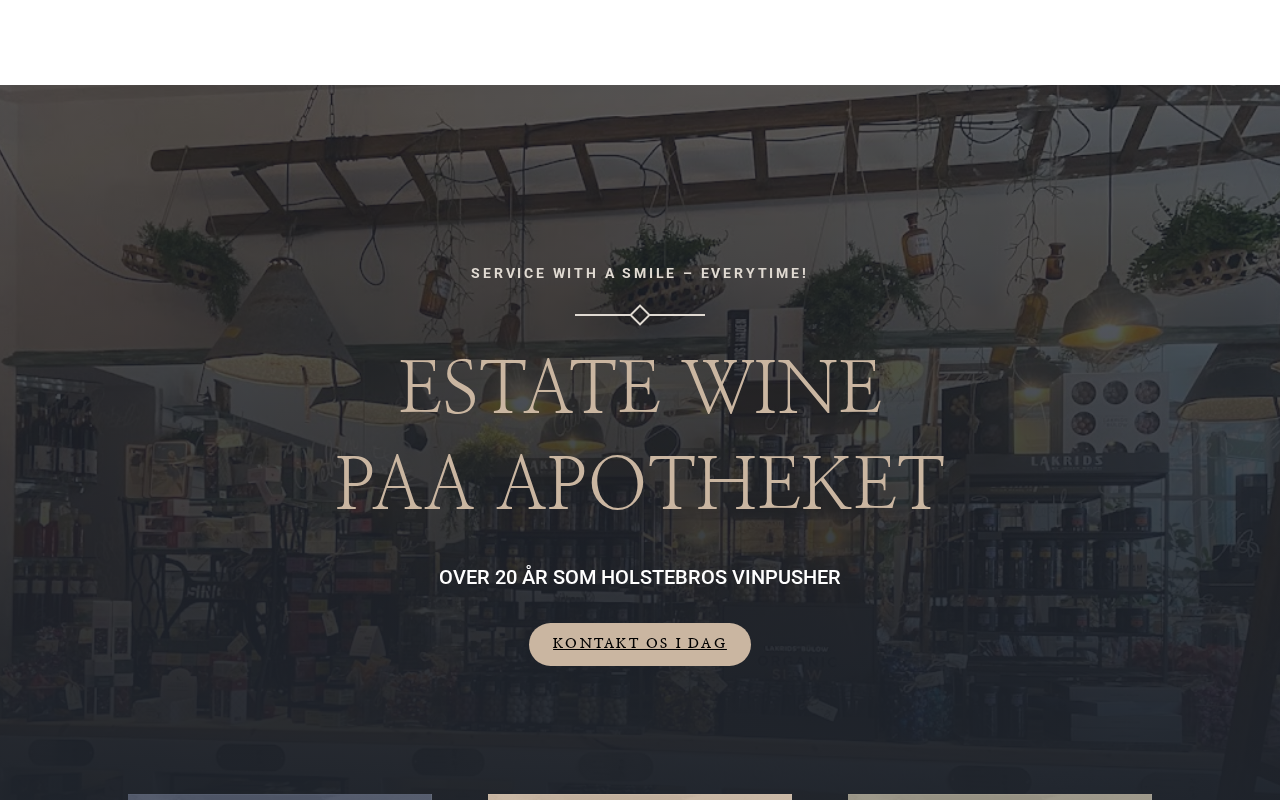Click the Kontakt os i dag button
Image resolution: width=1280 pixels, height=800 pixels.
[640, 644]
